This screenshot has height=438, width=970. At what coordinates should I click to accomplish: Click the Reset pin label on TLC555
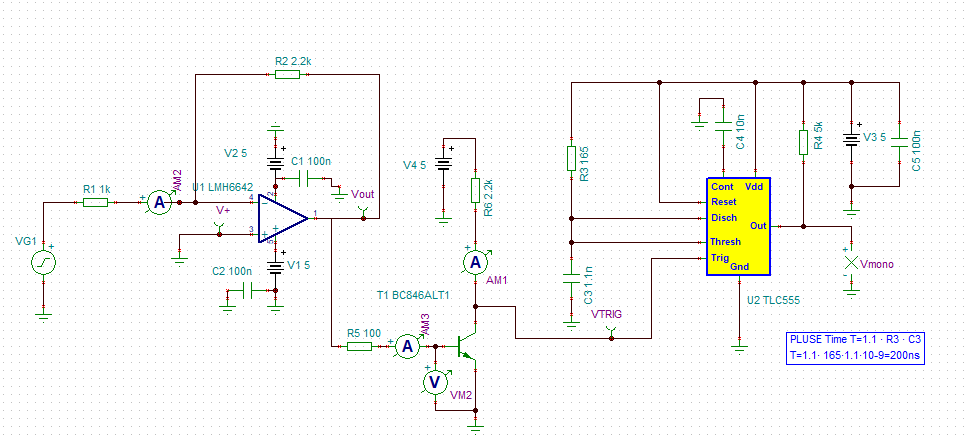[724, 202]
